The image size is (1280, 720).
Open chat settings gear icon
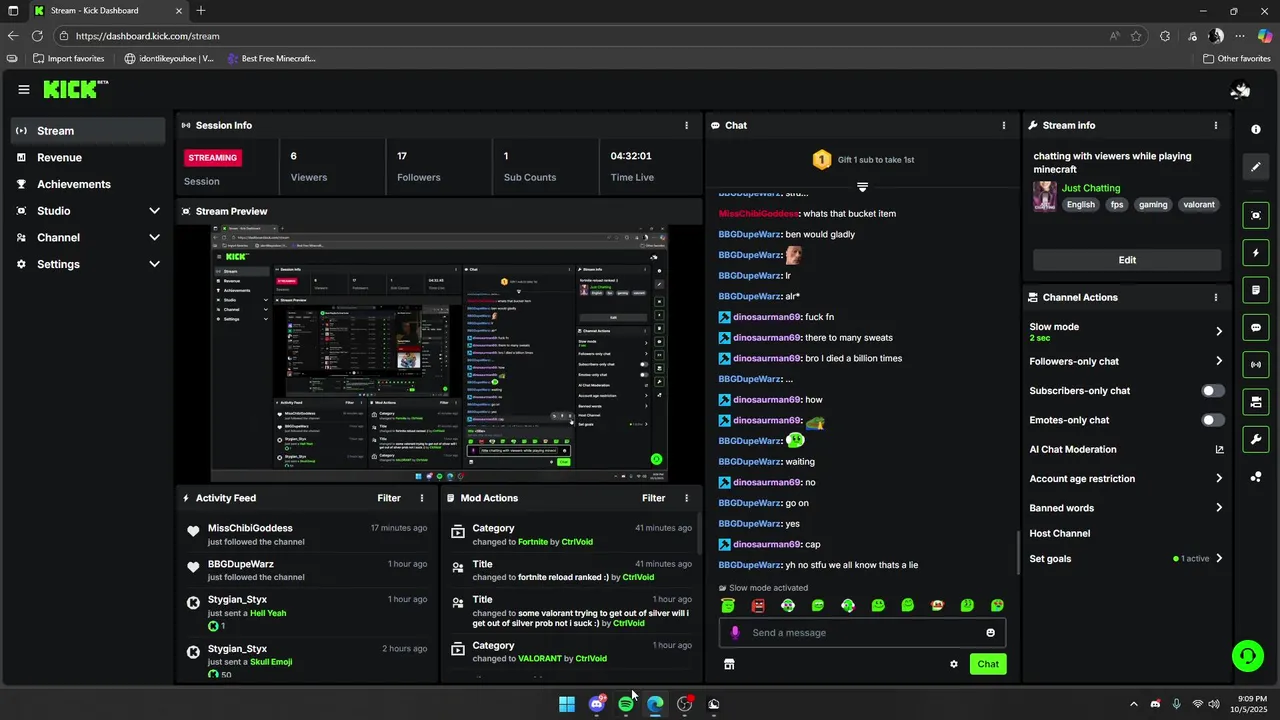point(953,664)
